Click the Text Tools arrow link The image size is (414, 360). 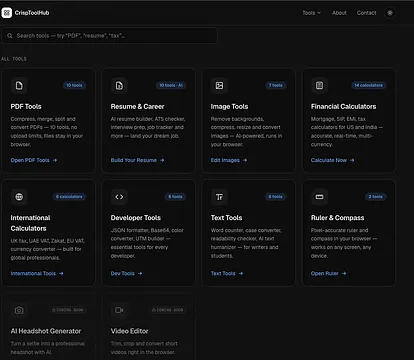click(x=227, y=273)
